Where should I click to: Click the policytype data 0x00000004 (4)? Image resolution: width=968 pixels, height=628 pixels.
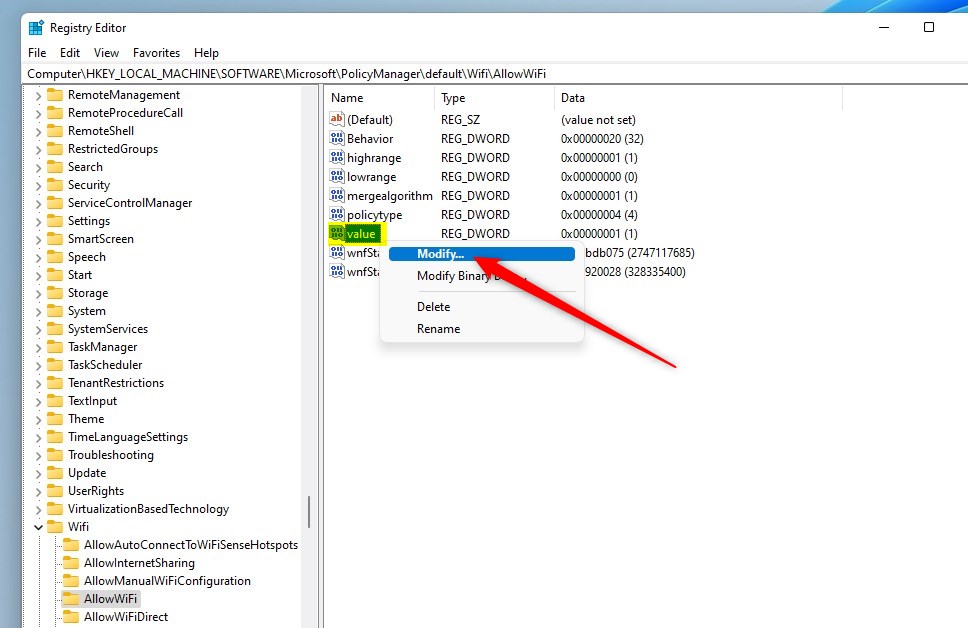click(x=599, y=215)
